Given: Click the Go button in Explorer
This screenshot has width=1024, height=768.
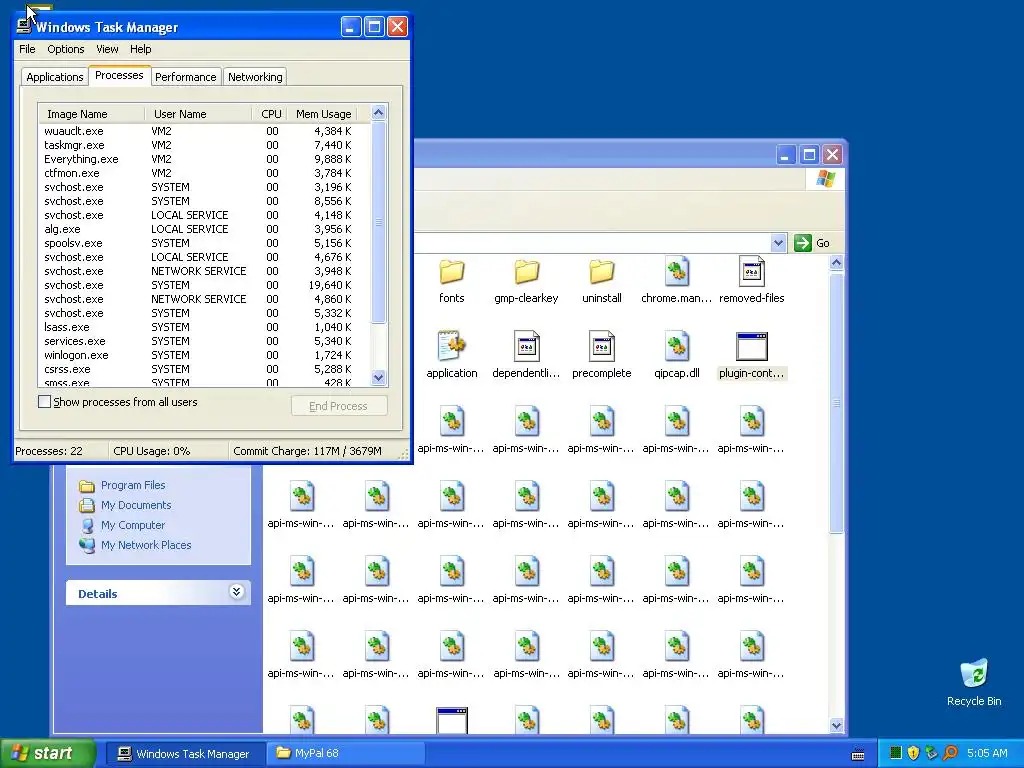Looking at the screenshot, I should (x=812, y=243).
